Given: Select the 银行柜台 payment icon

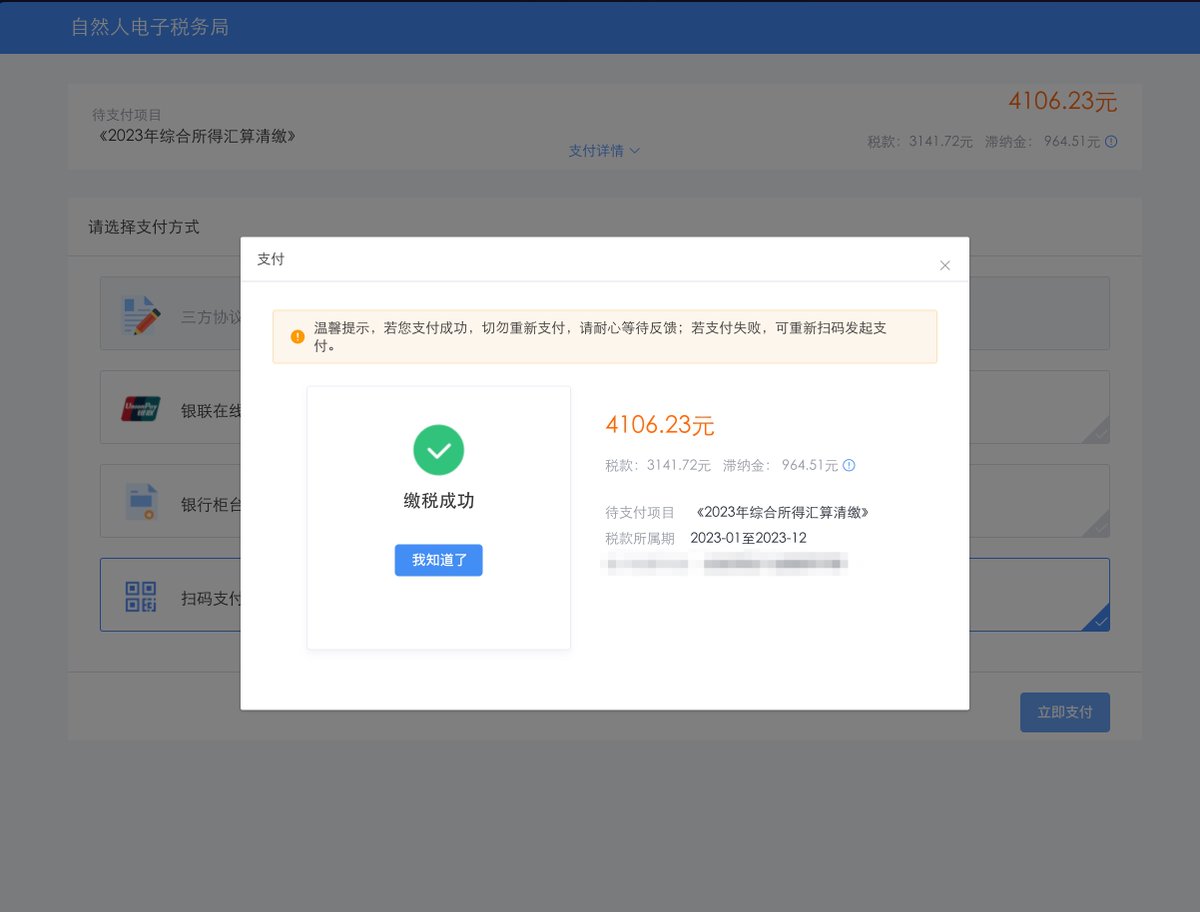Looking at the screenshot, I should (x=141, y=501).
